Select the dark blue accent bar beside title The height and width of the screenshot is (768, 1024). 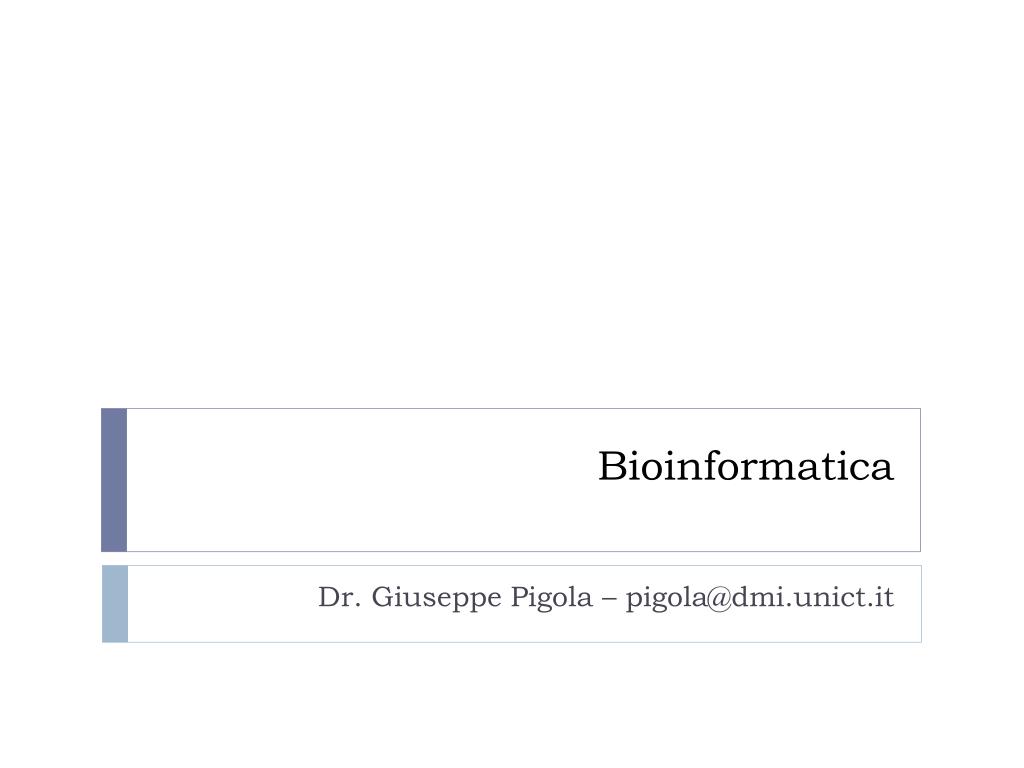click(x=114, y=480)
